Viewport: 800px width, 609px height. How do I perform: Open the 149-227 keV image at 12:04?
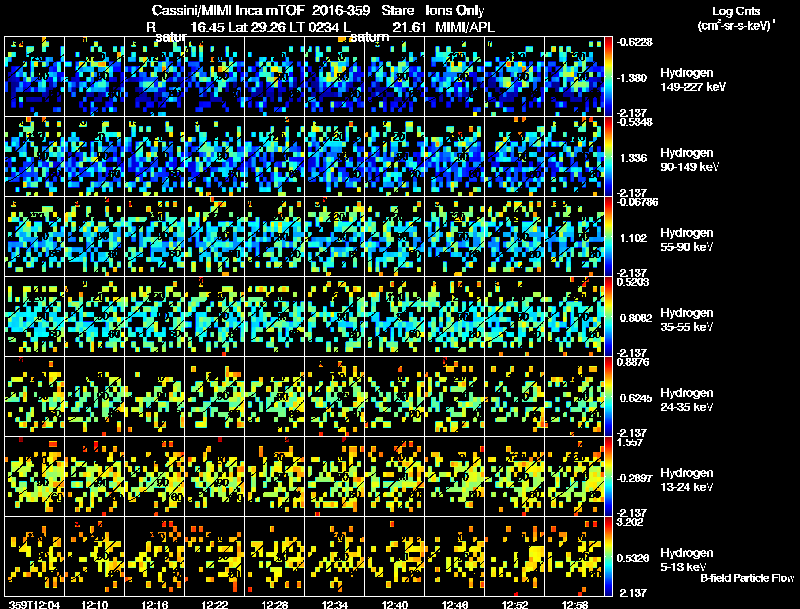point(34,77)
